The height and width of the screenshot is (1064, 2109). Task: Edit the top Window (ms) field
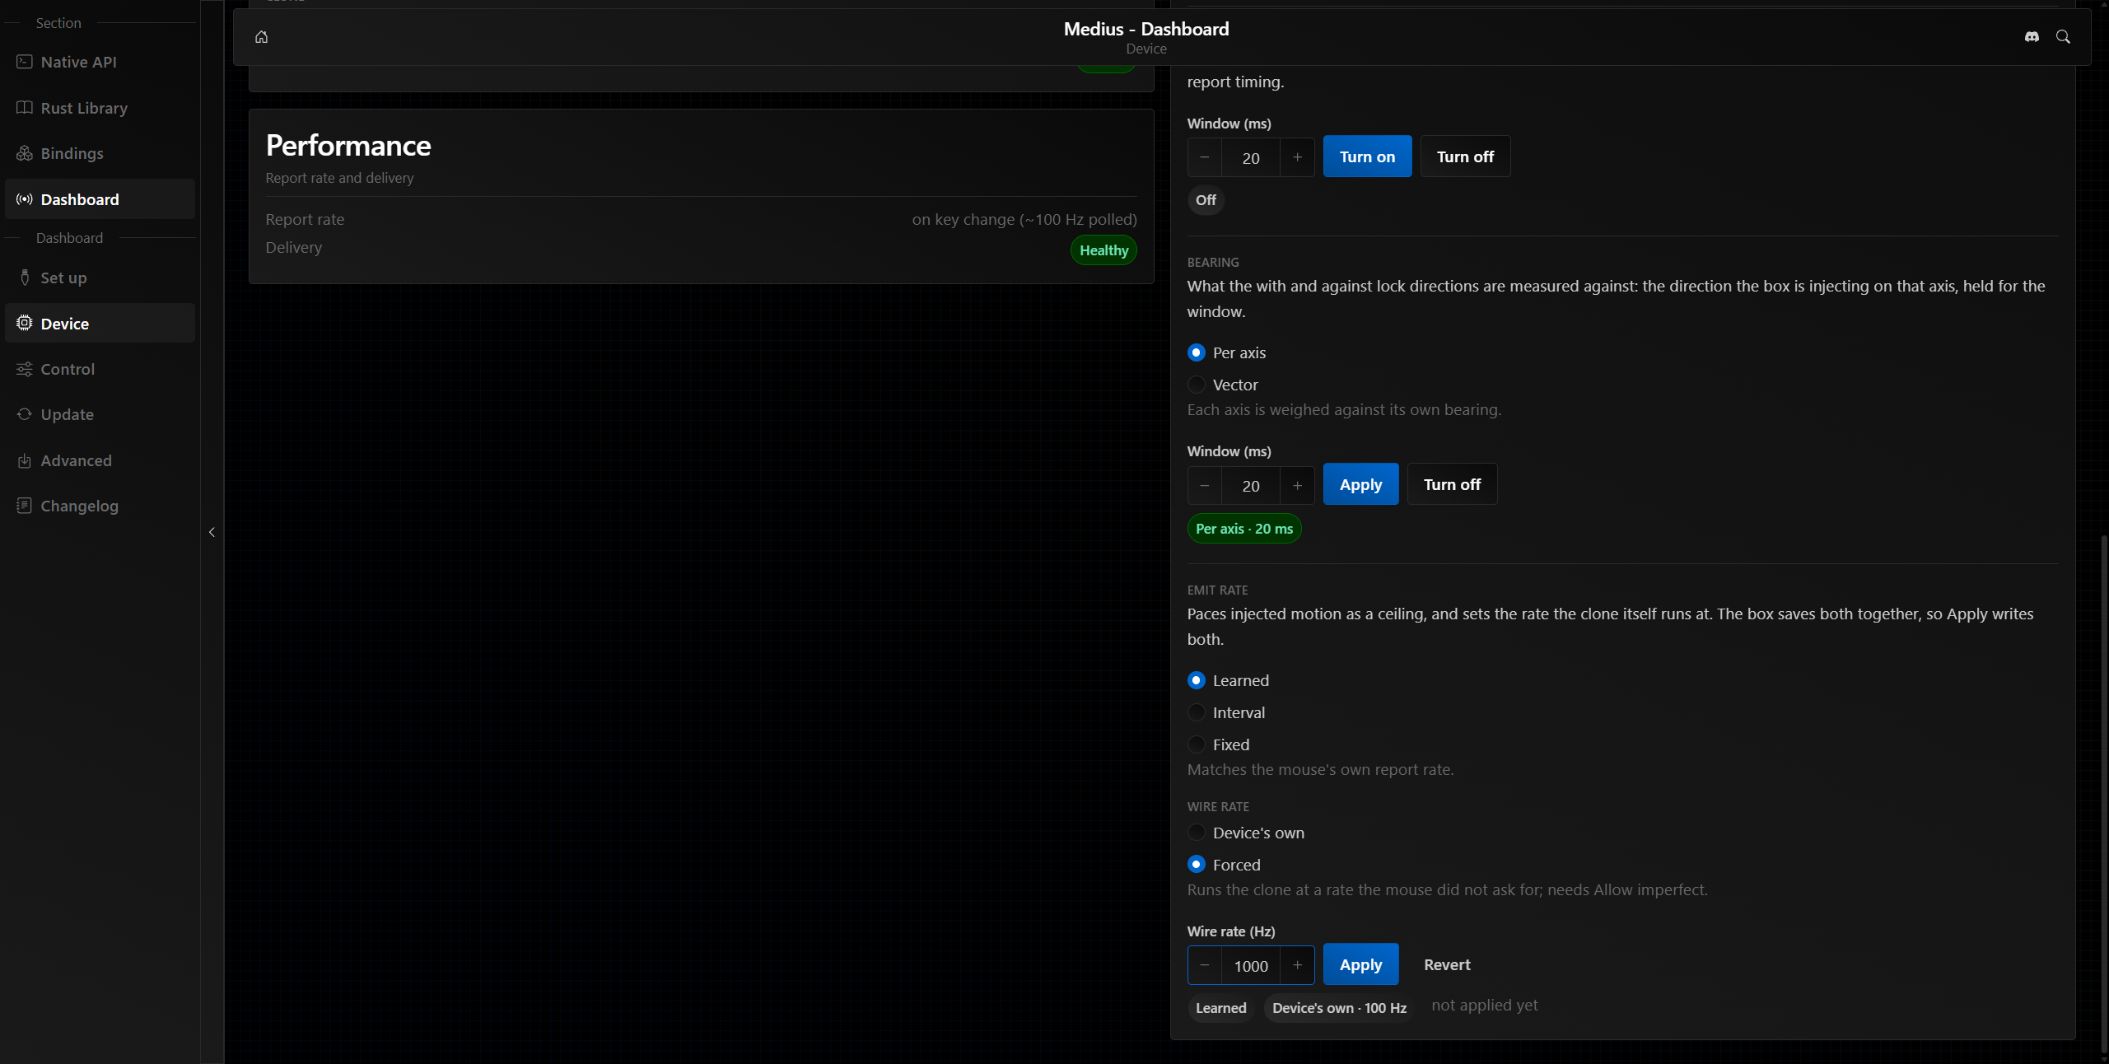1250,157
